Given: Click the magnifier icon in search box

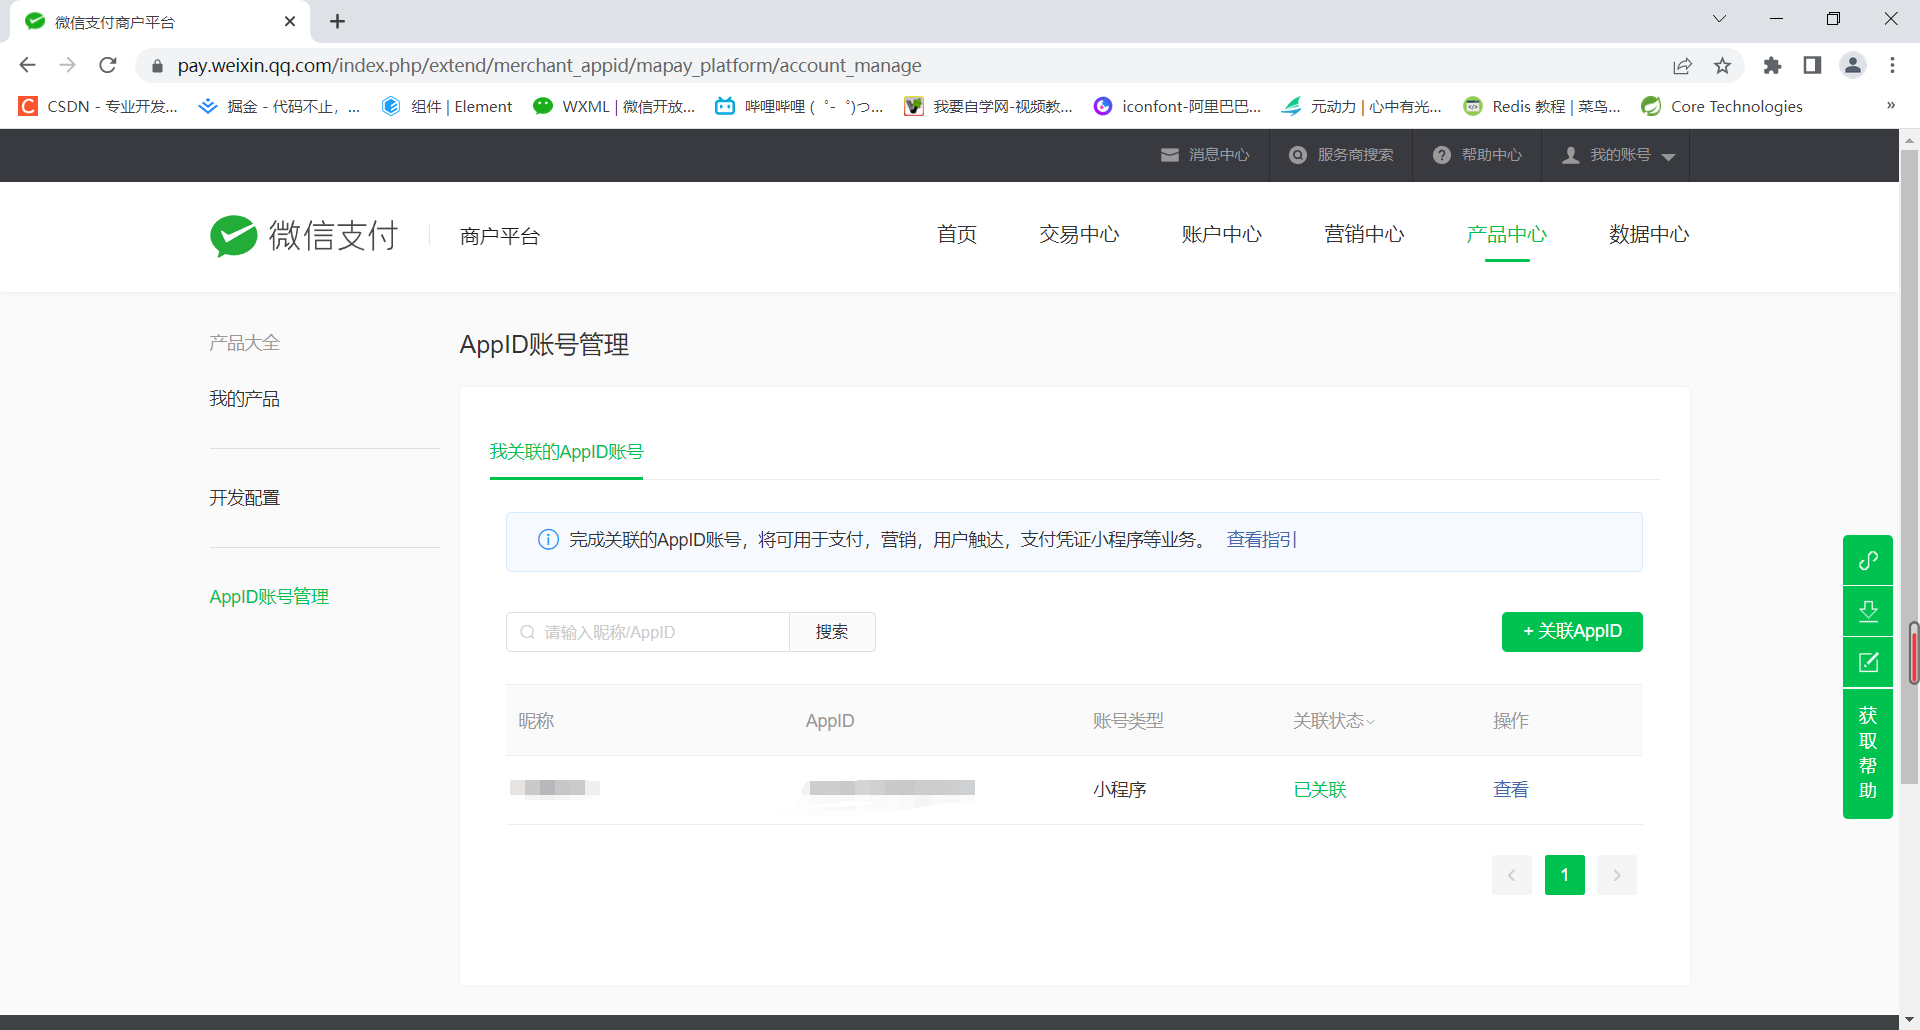Looking at the screenshot, I should (x=527, y=632).
